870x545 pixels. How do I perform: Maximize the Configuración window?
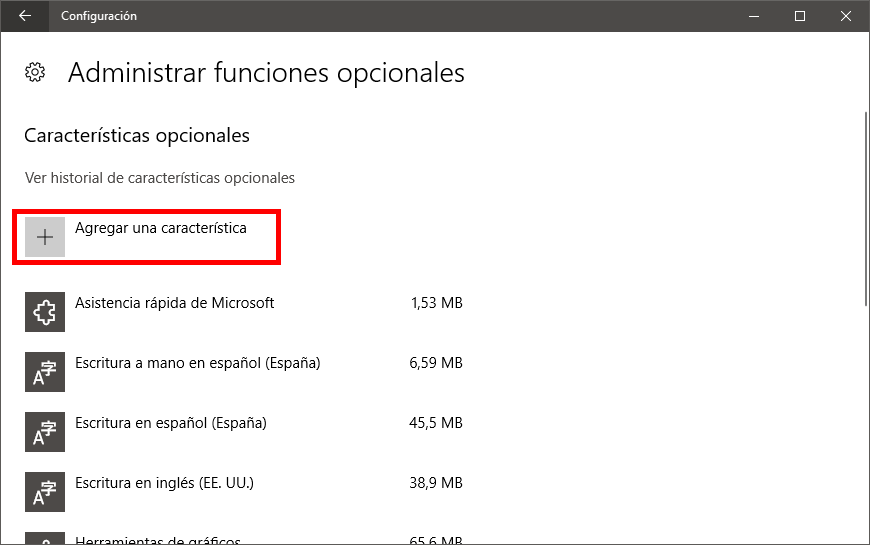(800, 16)
